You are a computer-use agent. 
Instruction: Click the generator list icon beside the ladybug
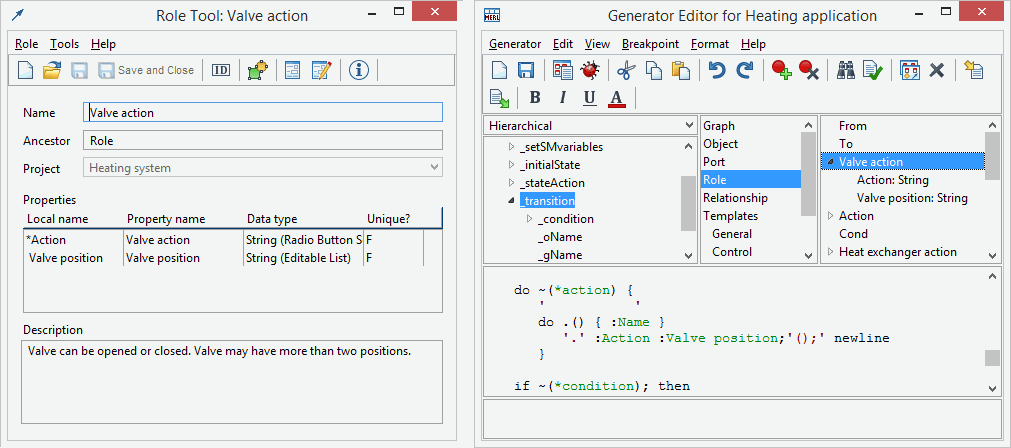pos(562,70)
